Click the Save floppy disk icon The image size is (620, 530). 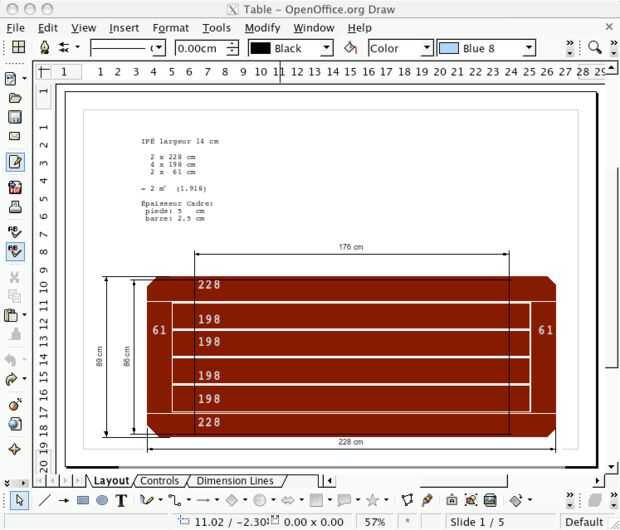15,117
